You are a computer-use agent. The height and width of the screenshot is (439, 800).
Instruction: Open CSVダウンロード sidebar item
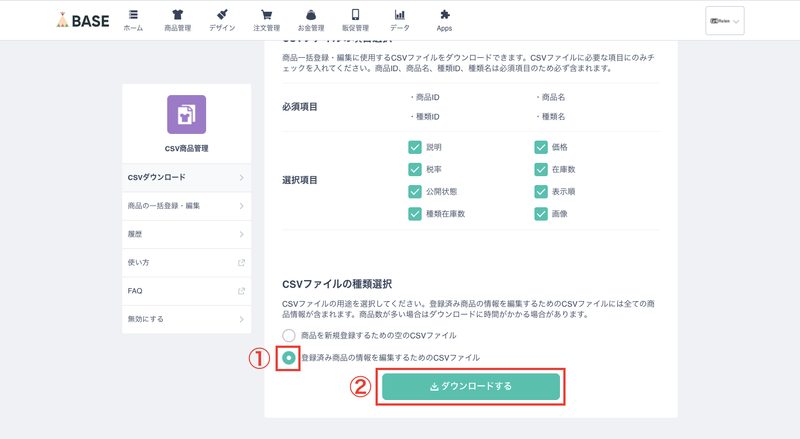[x=187, y=178]
